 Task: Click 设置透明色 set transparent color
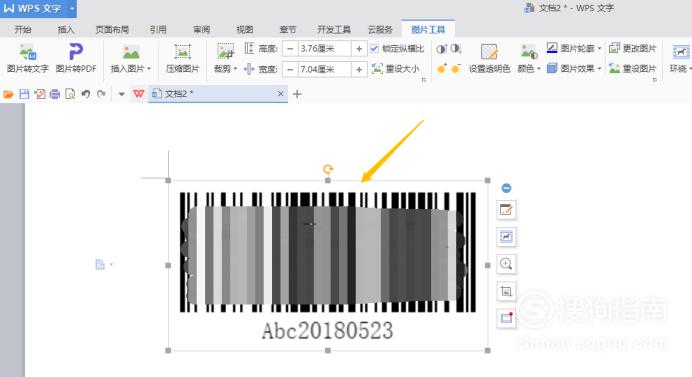[x=489, y=58]
